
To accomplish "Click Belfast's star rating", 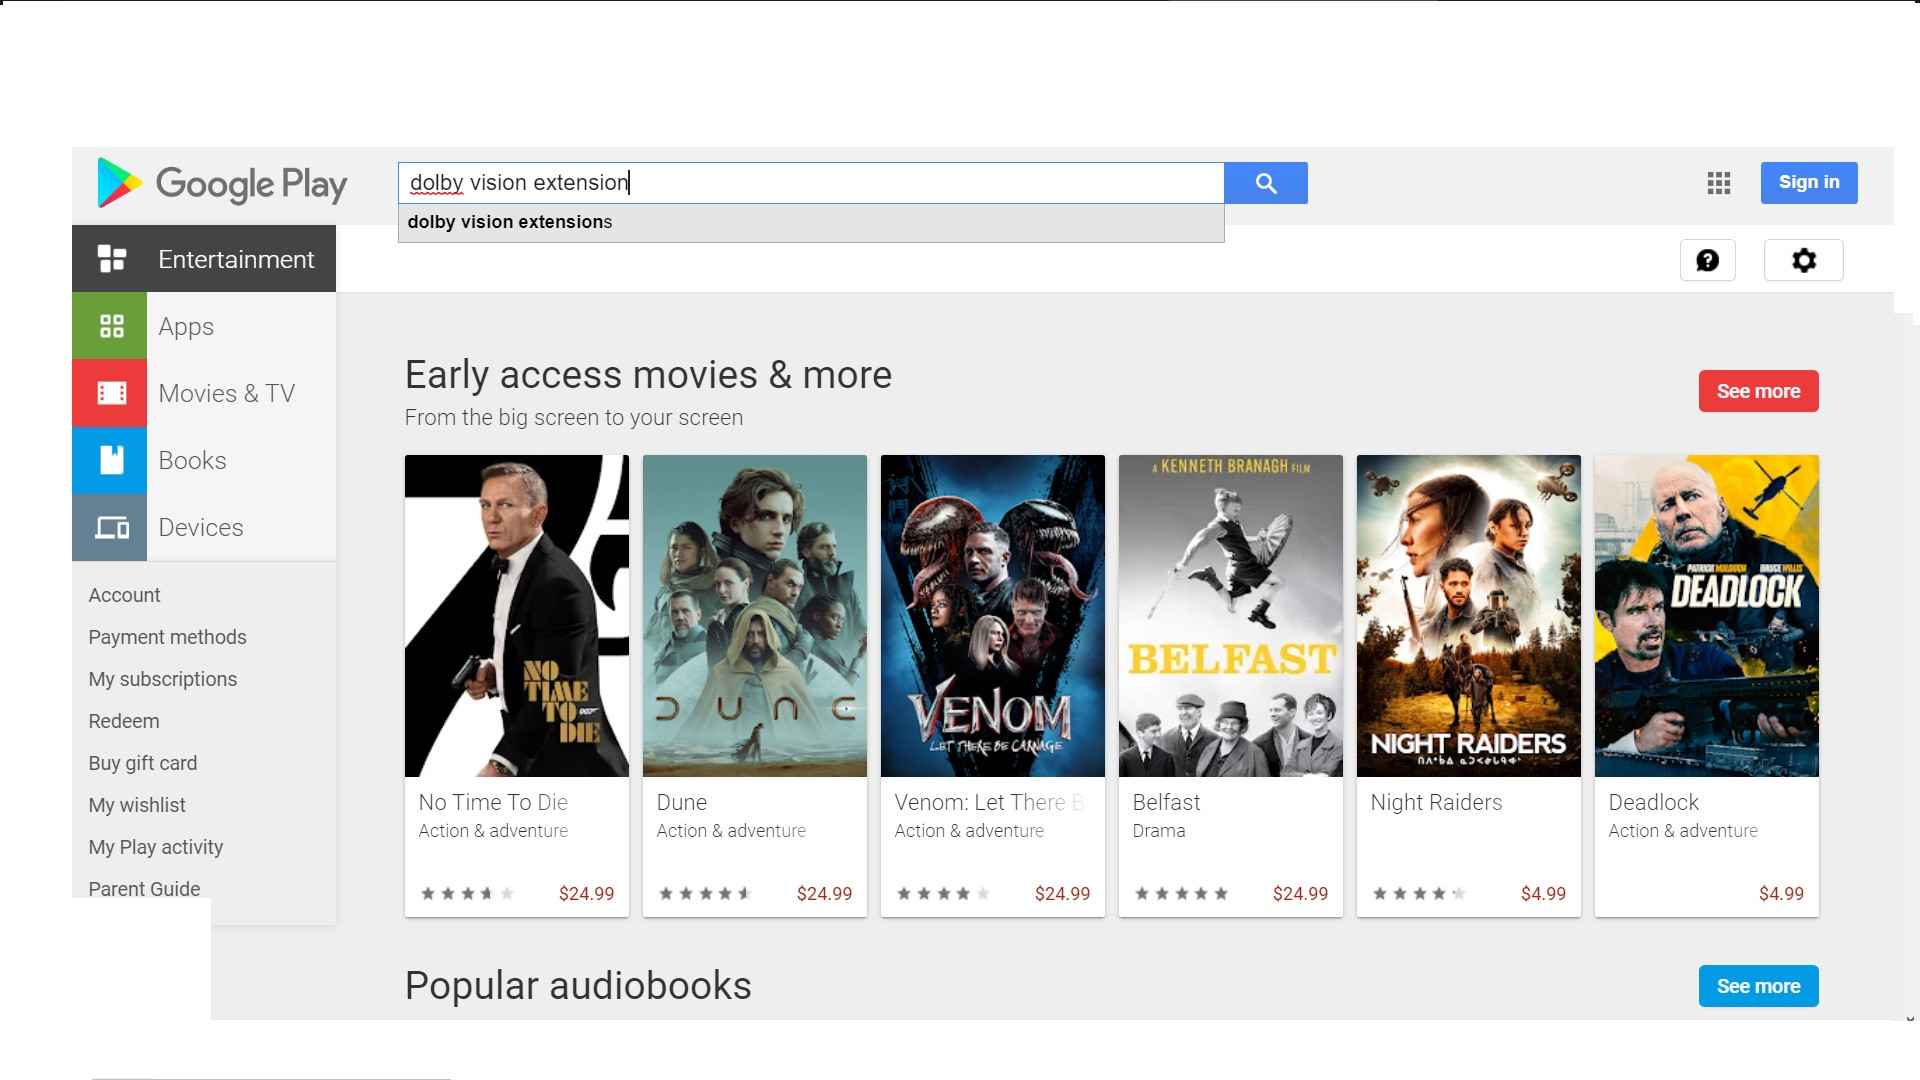I will pyautogui.click(x=1181, y=894).
